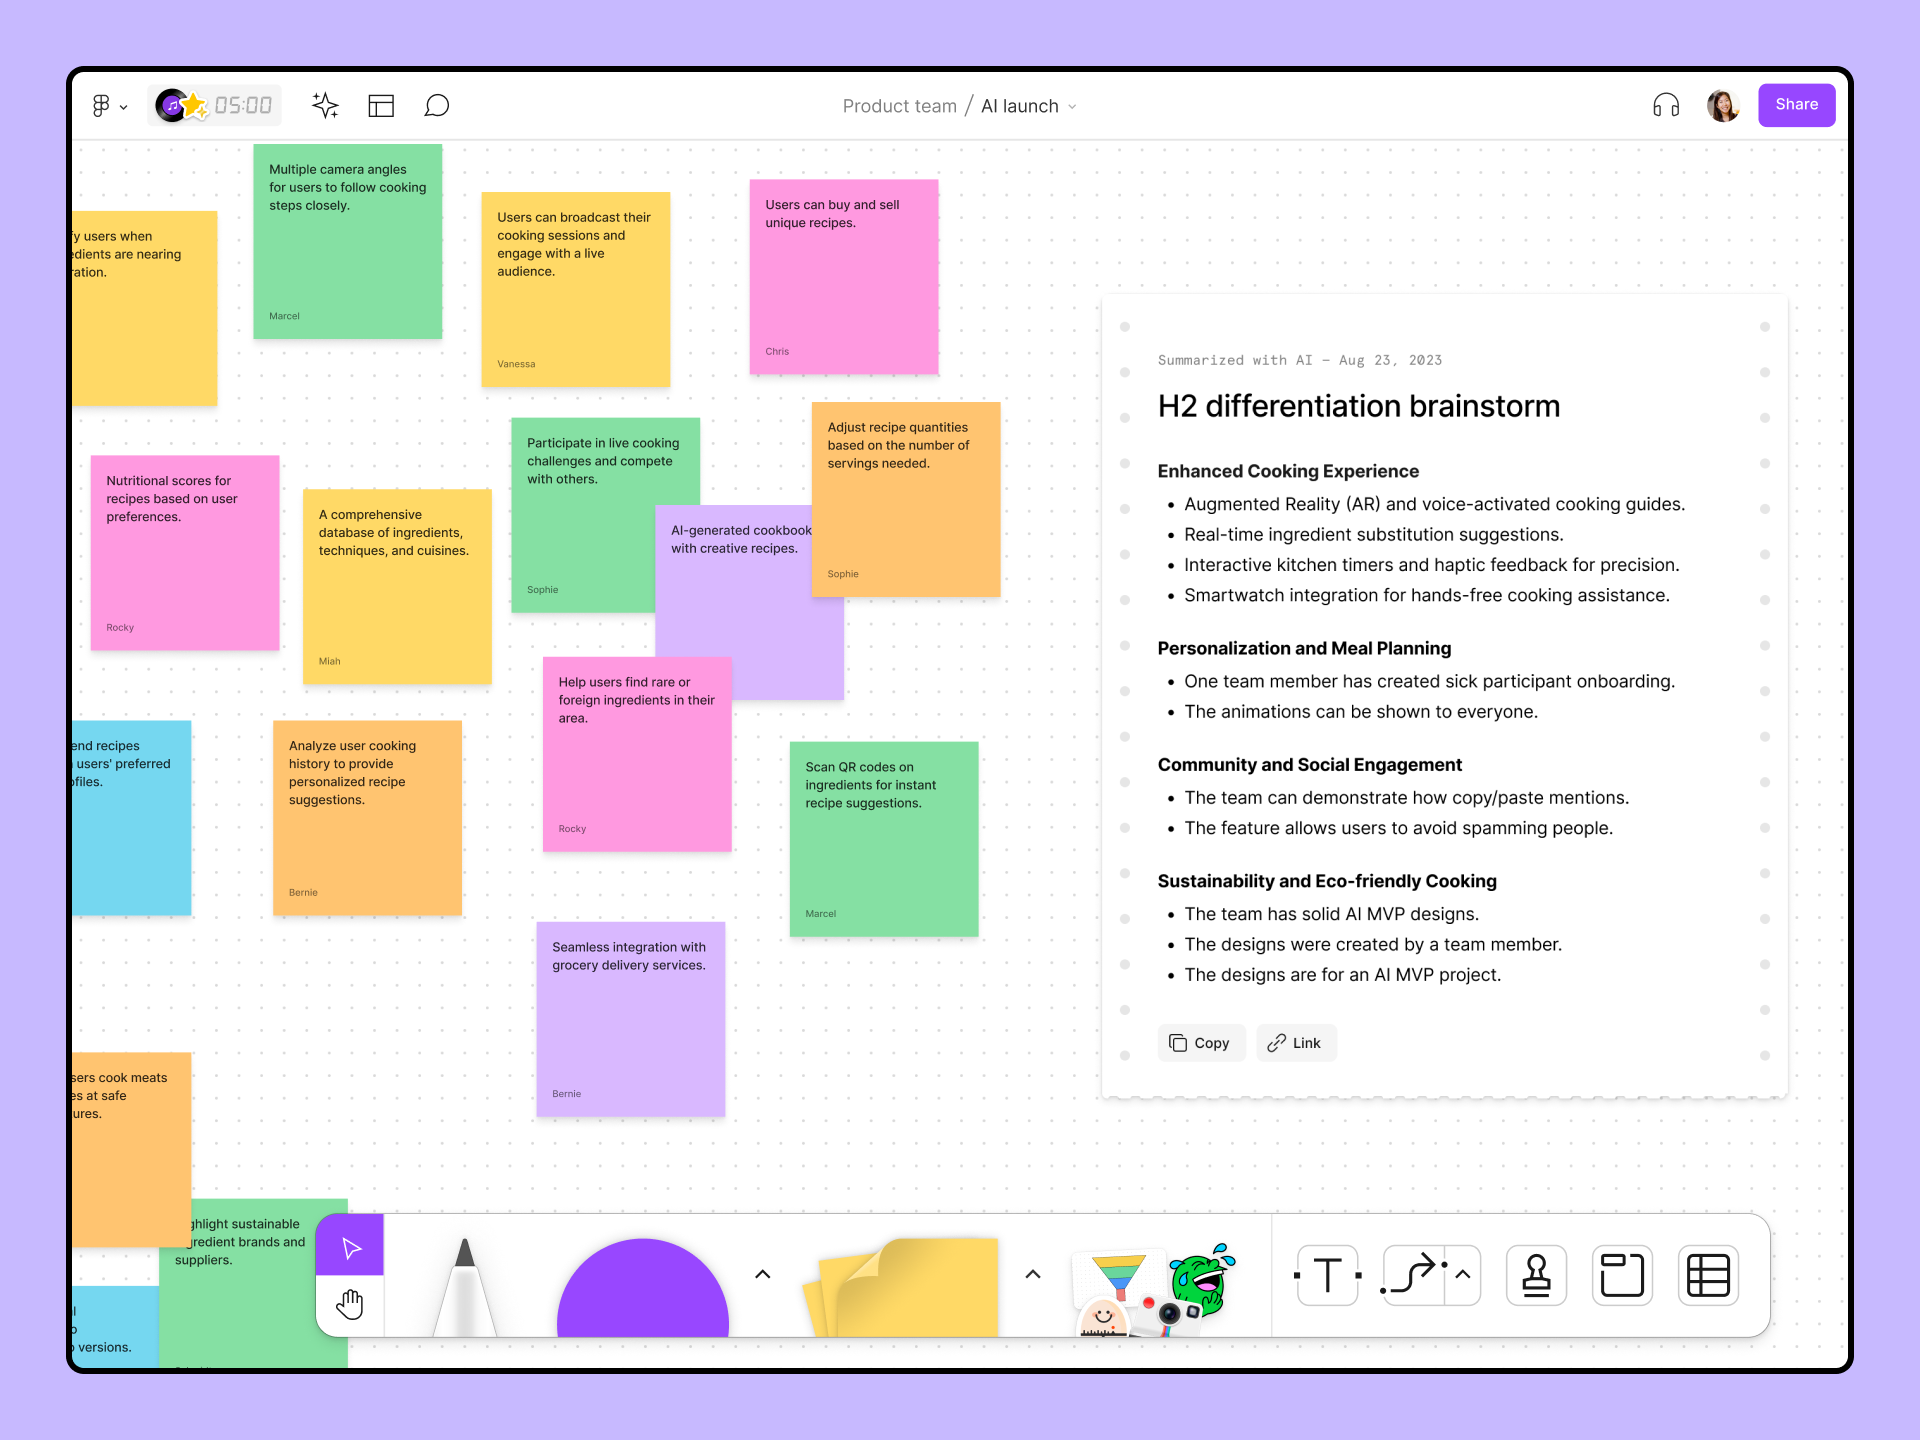This screenshot has width=1920, height=1440.
Task: Select the Text tool
Action: click(1327, 1275)
